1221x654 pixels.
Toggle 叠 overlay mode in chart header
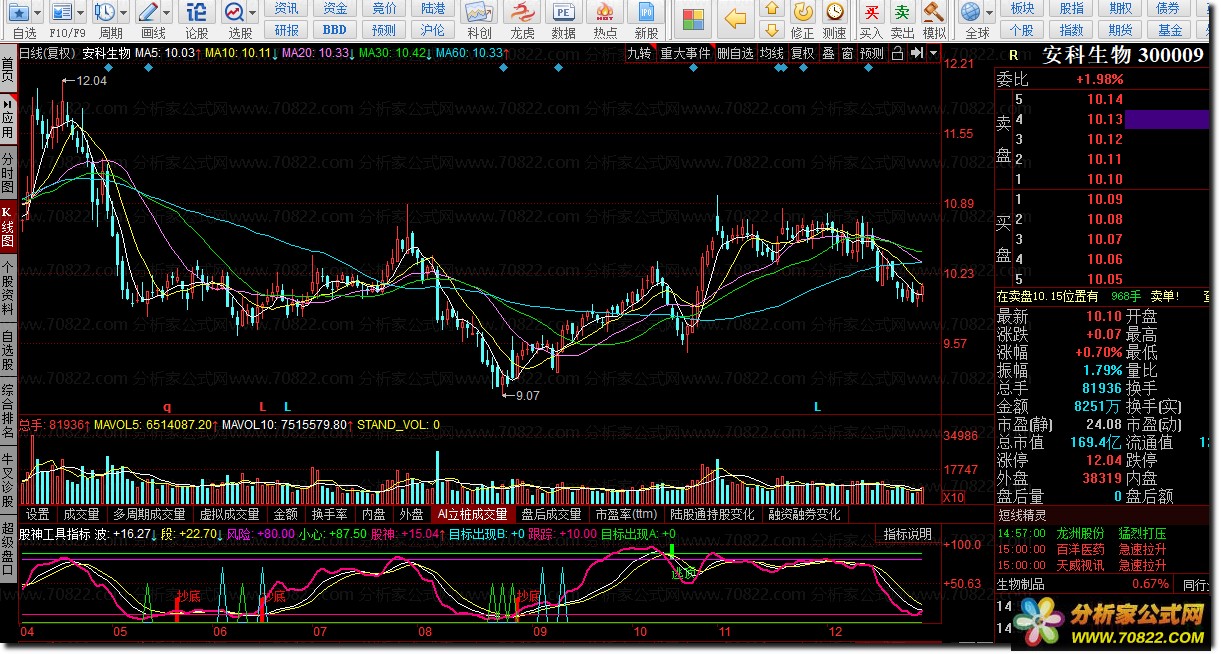coord(828,53)
